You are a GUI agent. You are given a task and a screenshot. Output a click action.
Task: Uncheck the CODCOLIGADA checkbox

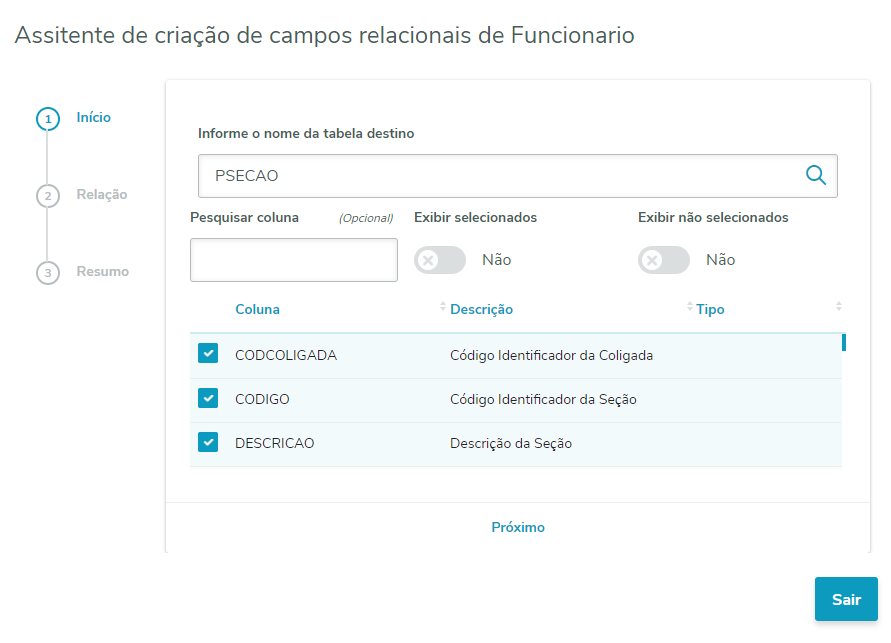[208, 354]
